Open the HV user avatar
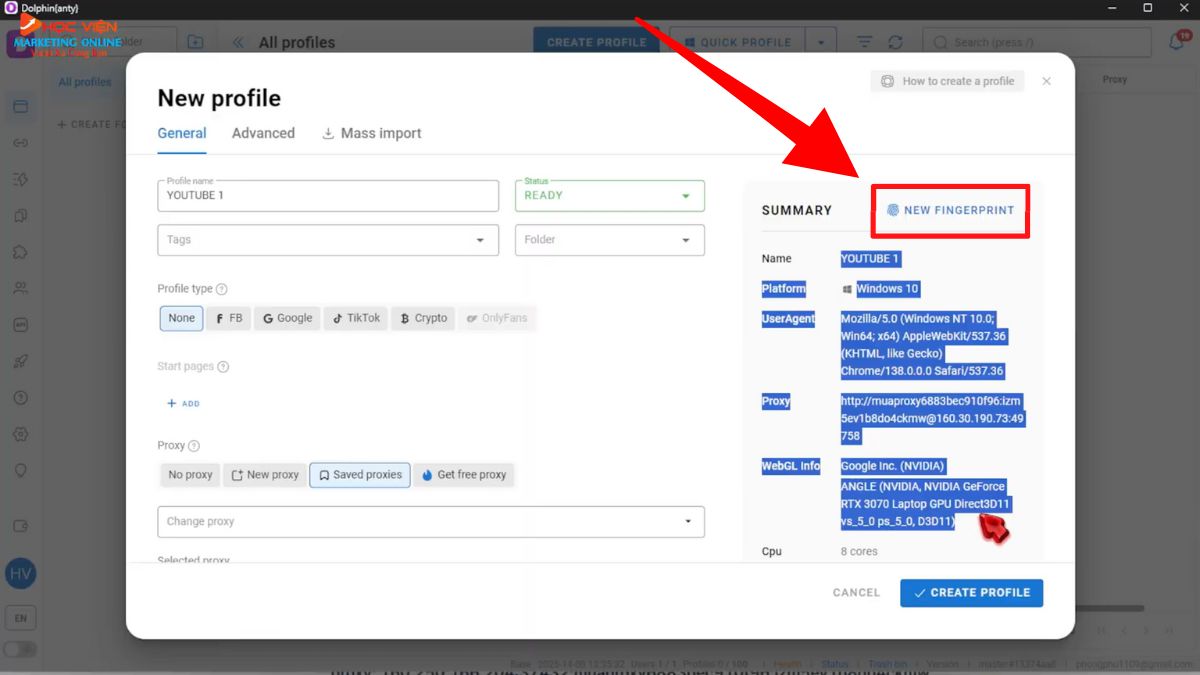Viewport: 1200px width, 675px height. click(20, 574)
